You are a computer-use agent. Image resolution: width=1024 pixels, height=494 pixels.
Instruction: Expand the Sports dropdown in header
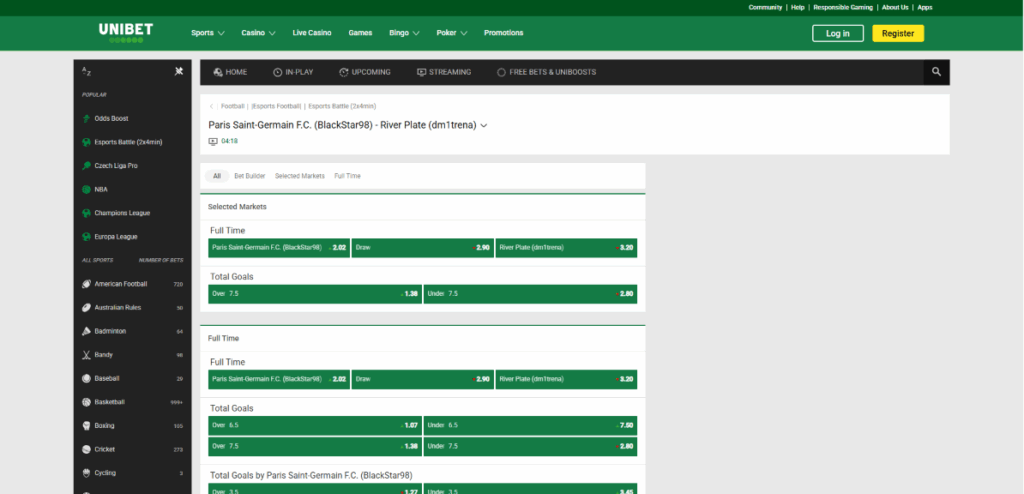tap(208, 33)
